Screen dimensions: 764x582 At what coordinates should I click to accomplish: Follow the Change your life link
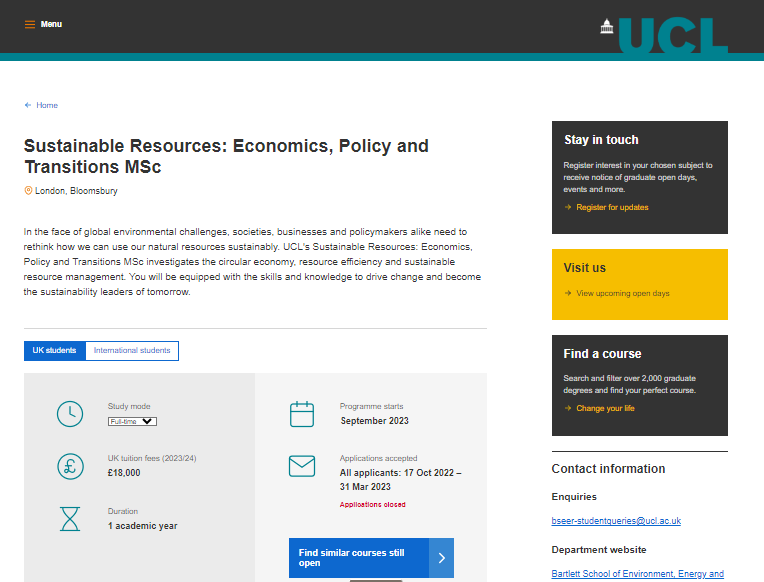(x=605, y=408)
